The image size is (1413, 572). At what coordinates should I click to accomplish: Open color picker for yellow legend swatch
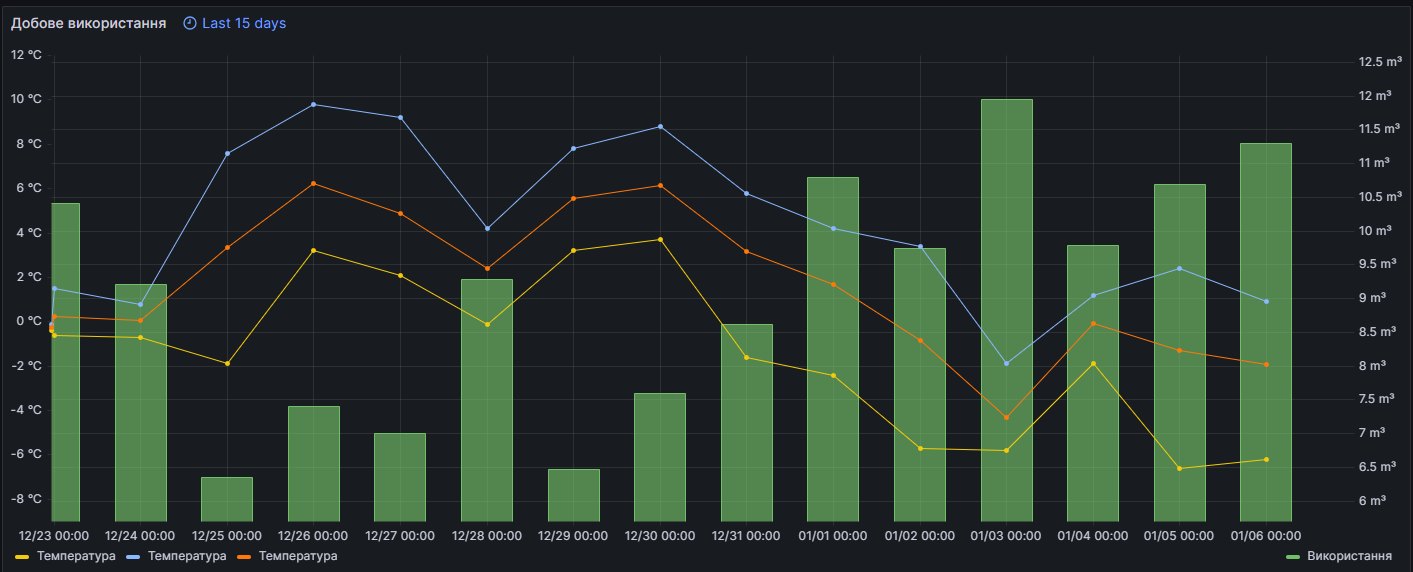coord(23,556)
